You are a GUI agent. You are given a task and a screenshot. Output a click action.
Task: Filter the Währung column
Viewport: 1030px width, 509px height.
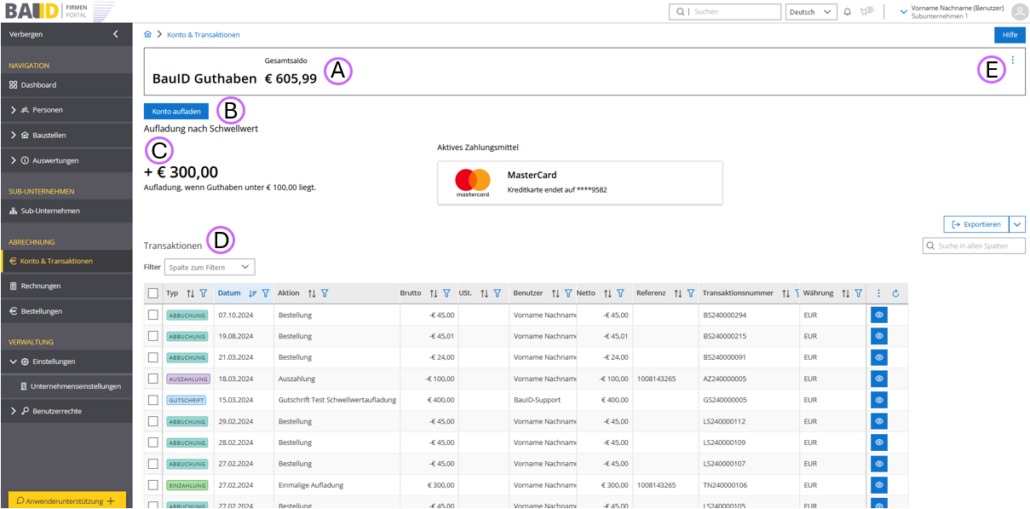859,294
